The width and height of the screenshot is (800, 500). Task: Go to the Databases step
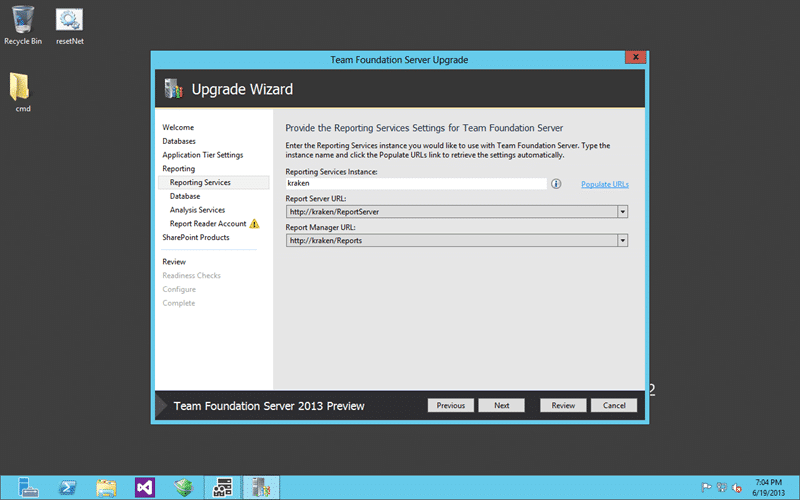coord(179,141)
